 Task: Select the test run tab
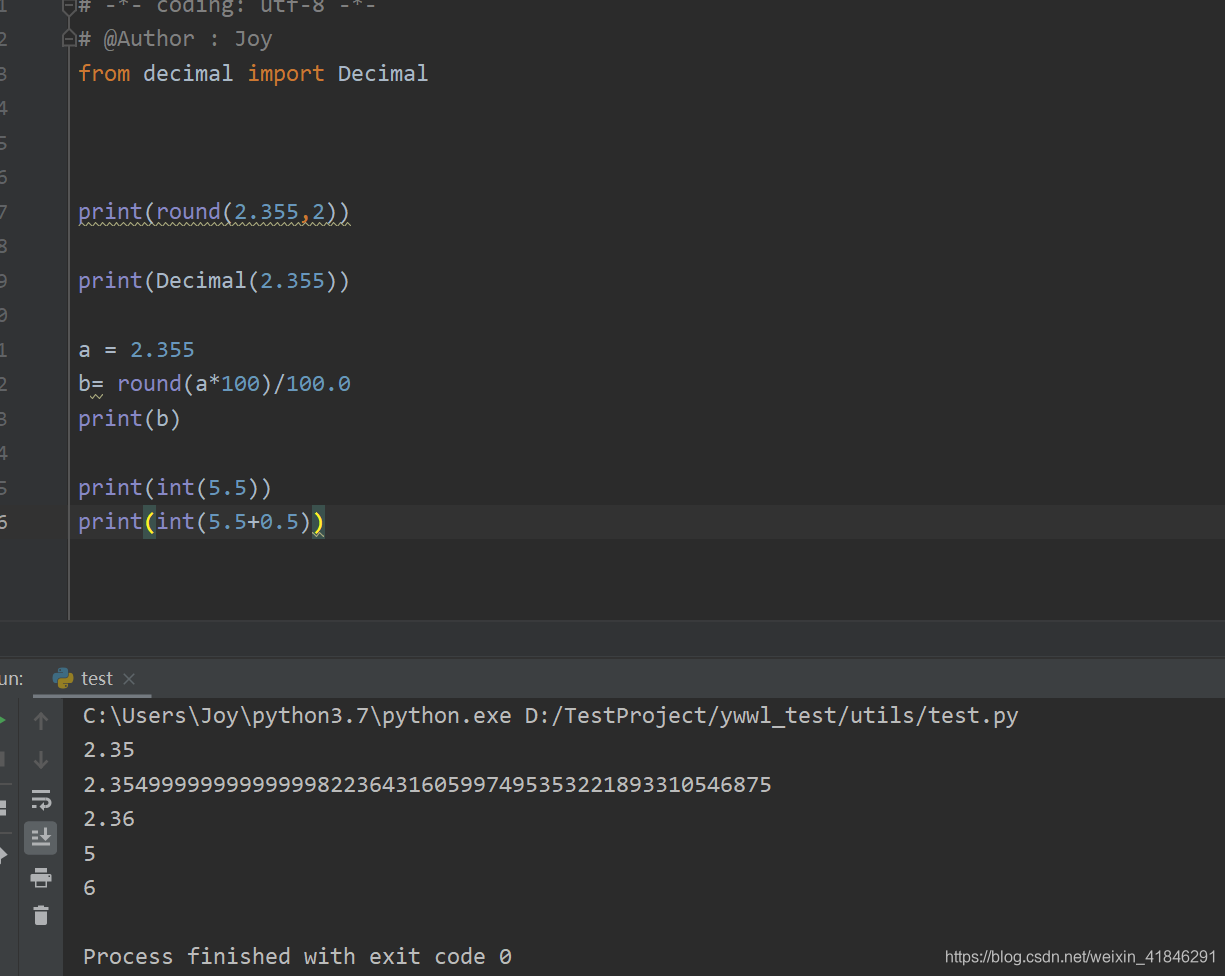[93, 678]
